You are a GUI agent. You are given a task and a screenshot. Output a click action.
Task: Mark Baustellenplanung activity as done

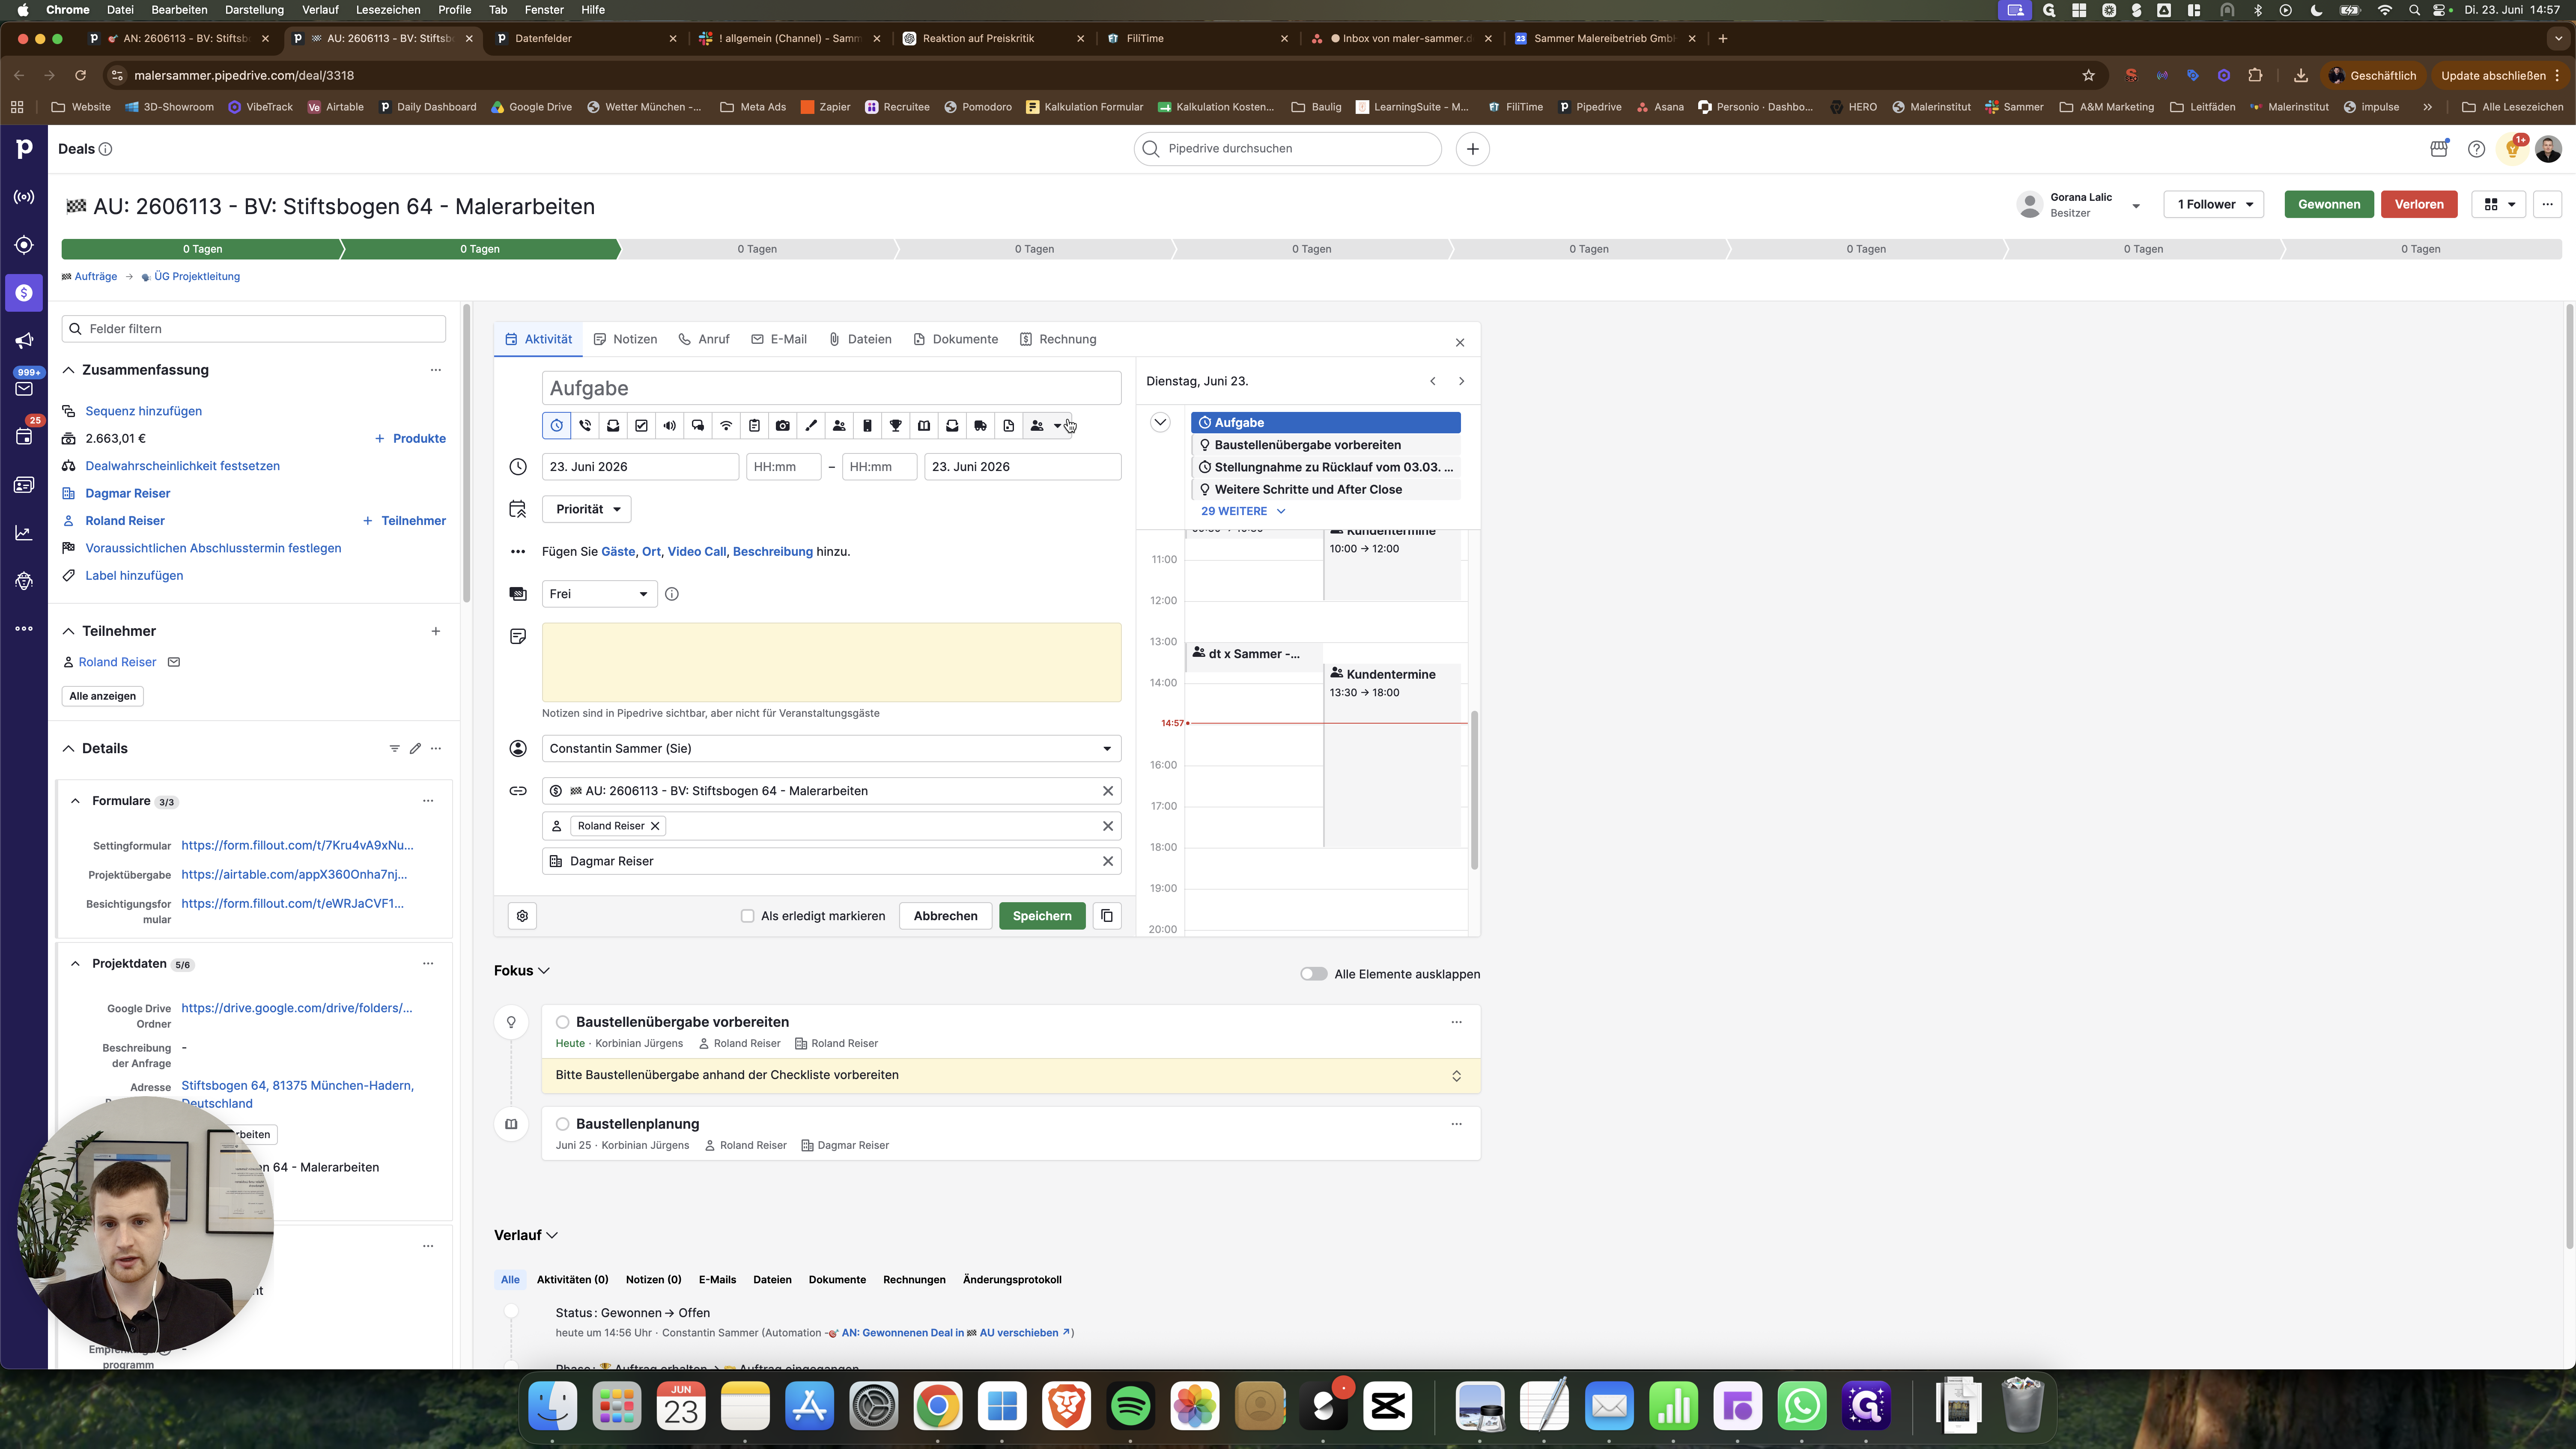coord(563,1124)
